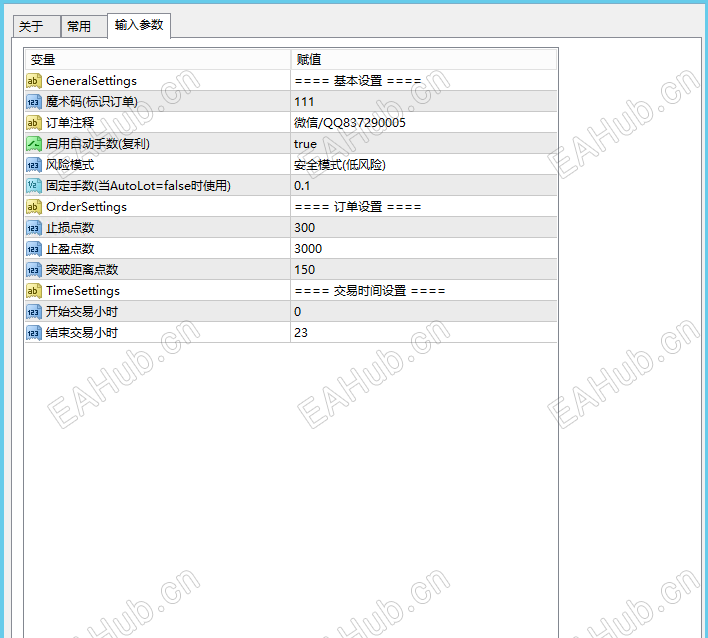Select the 突破距离点数 variable name
The height and width of the screenshot is (638, 708).
pos(82,270)
